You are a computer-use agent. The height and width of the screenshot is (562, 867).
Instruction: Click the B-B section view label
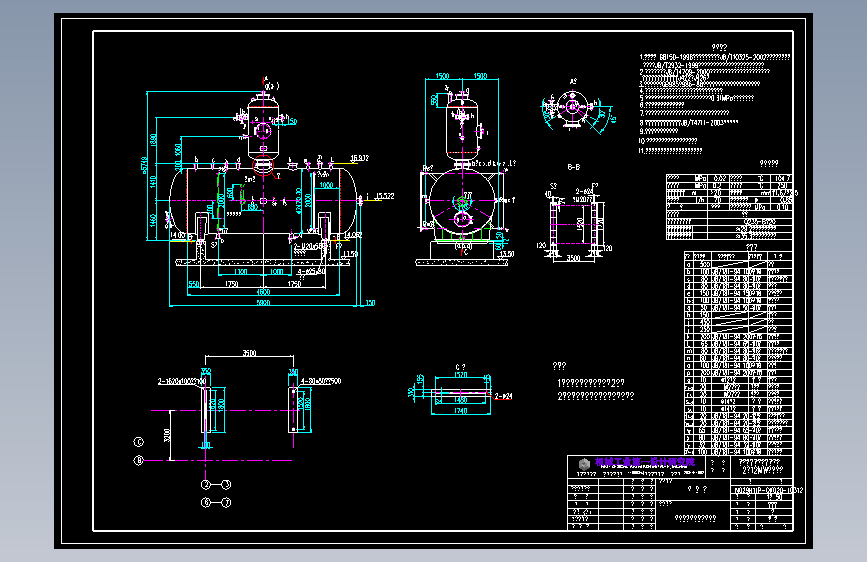(x=573, y=166)
